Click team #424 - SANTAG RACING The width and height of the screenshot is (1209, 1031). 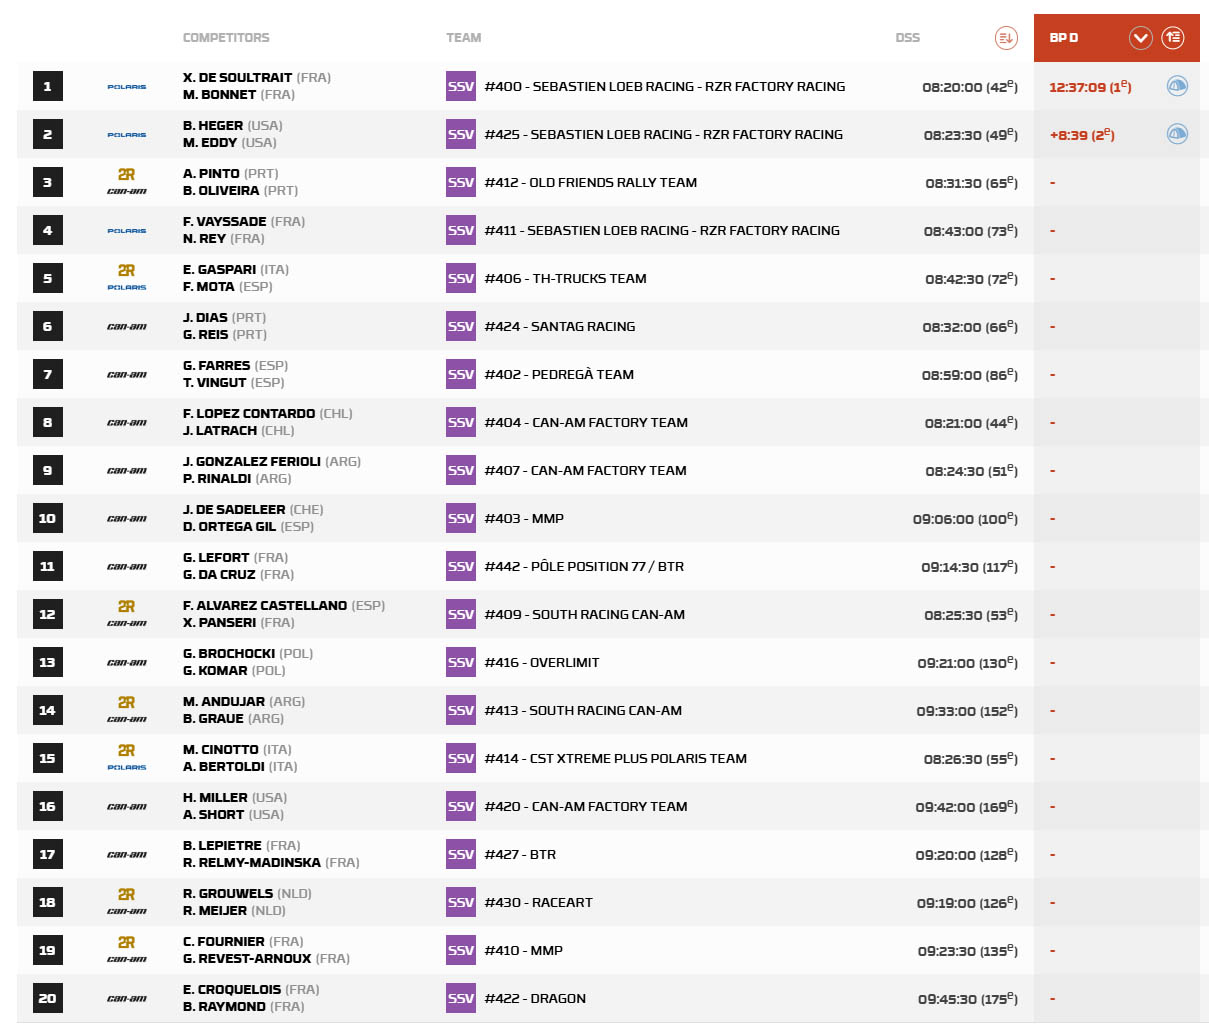(x=560, y=326)
